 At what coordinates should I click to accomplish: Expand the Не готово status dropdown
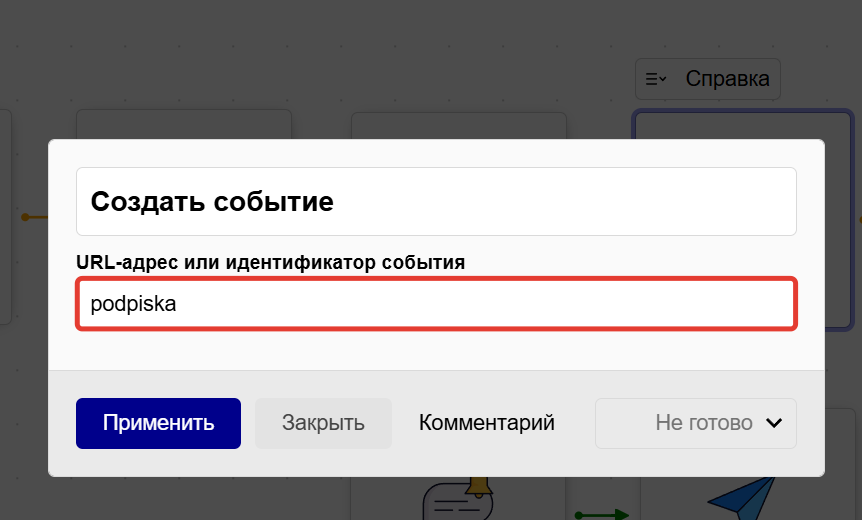click(x=695, y=423)
